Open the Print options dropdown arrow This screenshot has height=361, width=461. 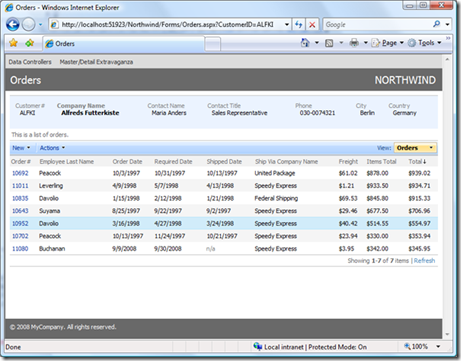tap(365, 43)
